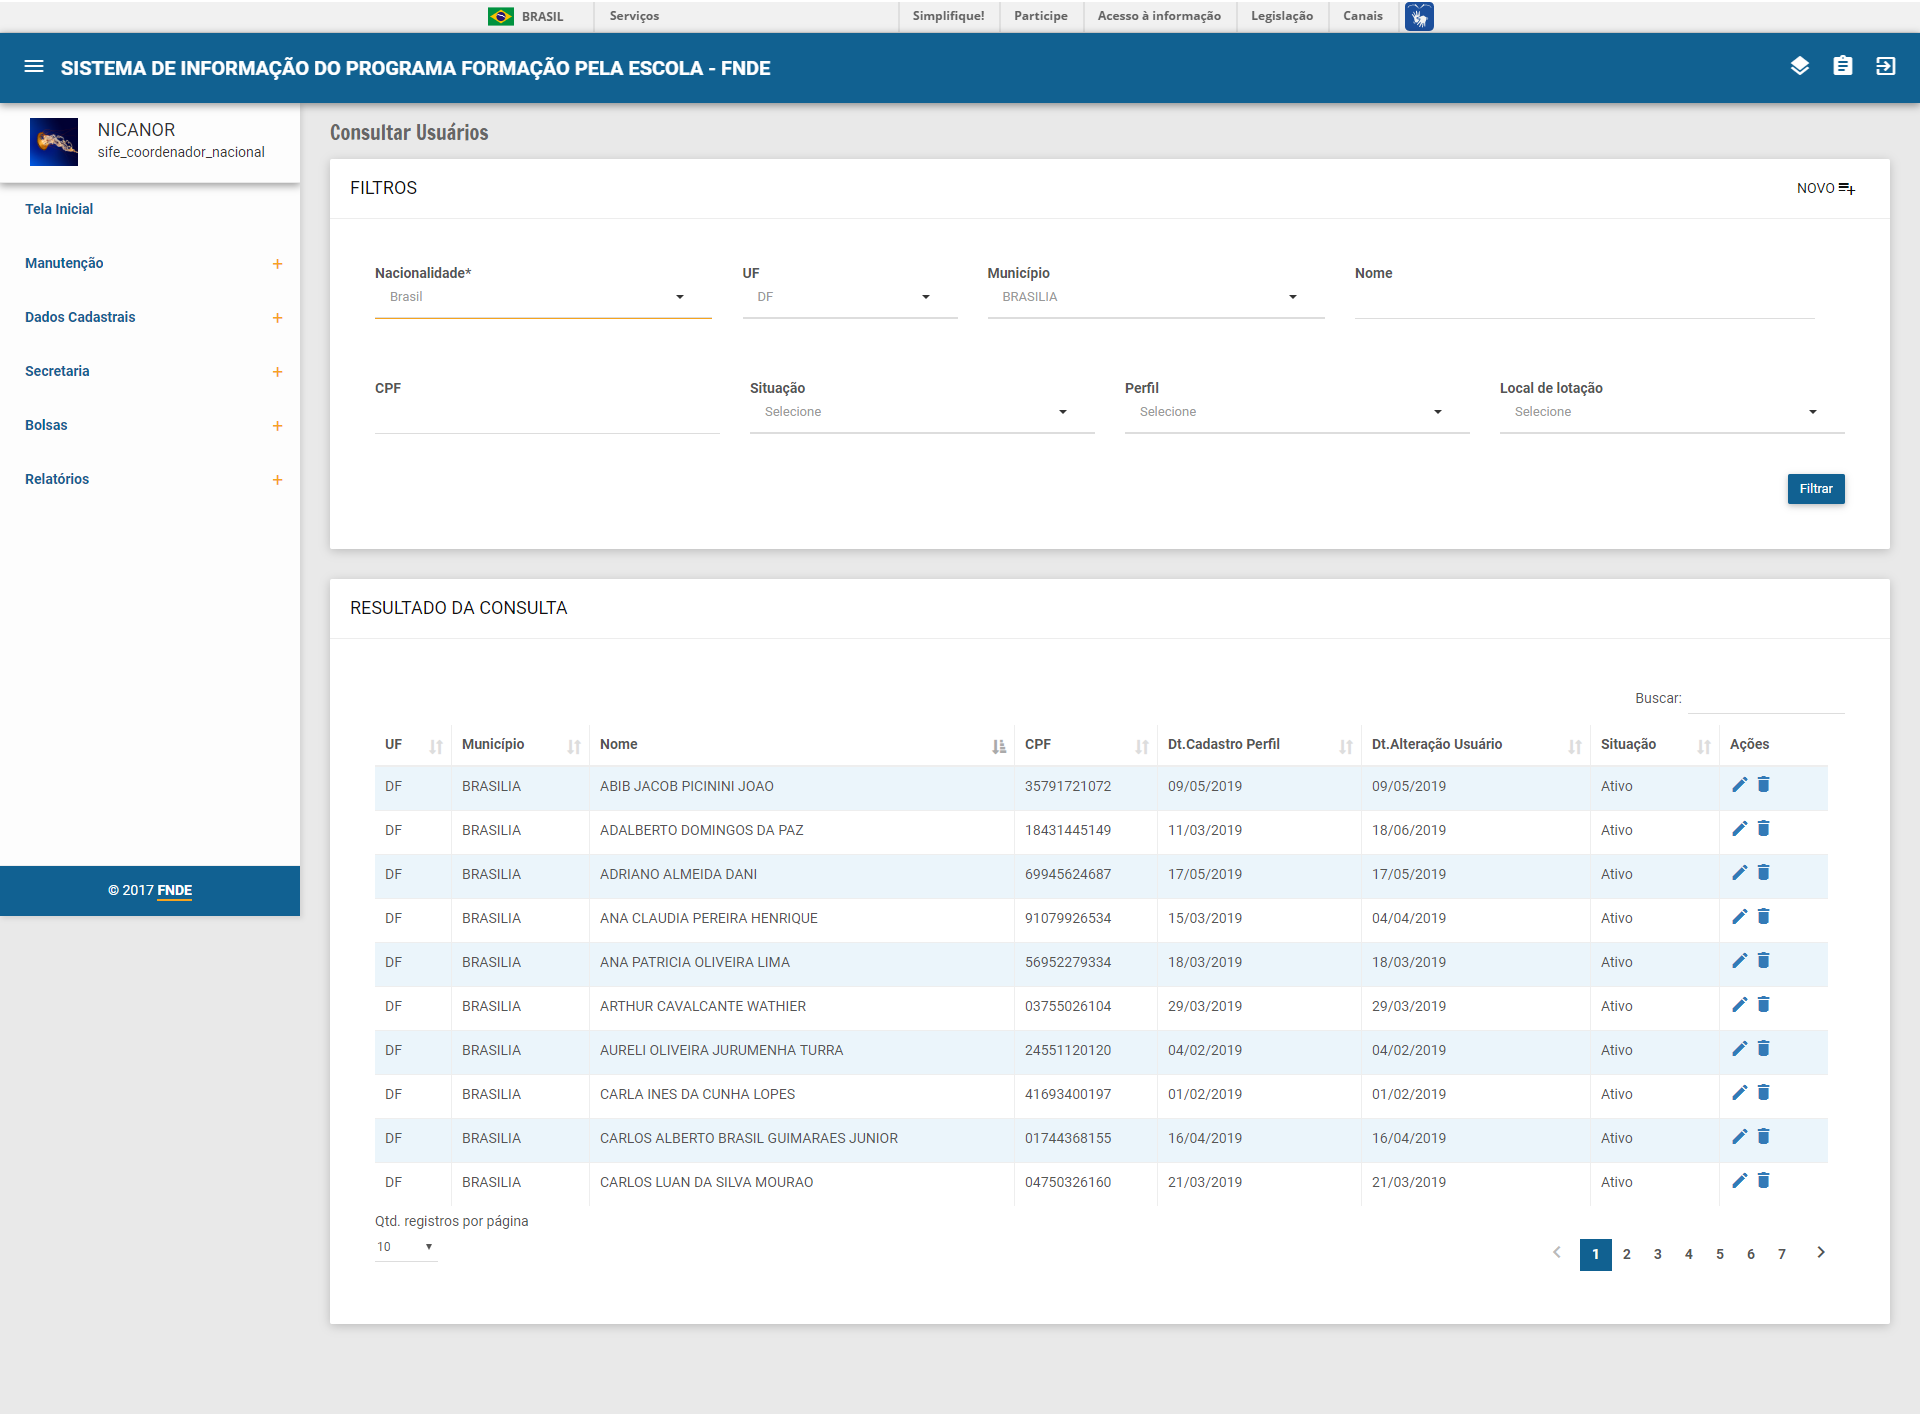Go to page 3 of results
This screenshot has width=1920, height=1414.
coord(1657,1254)
